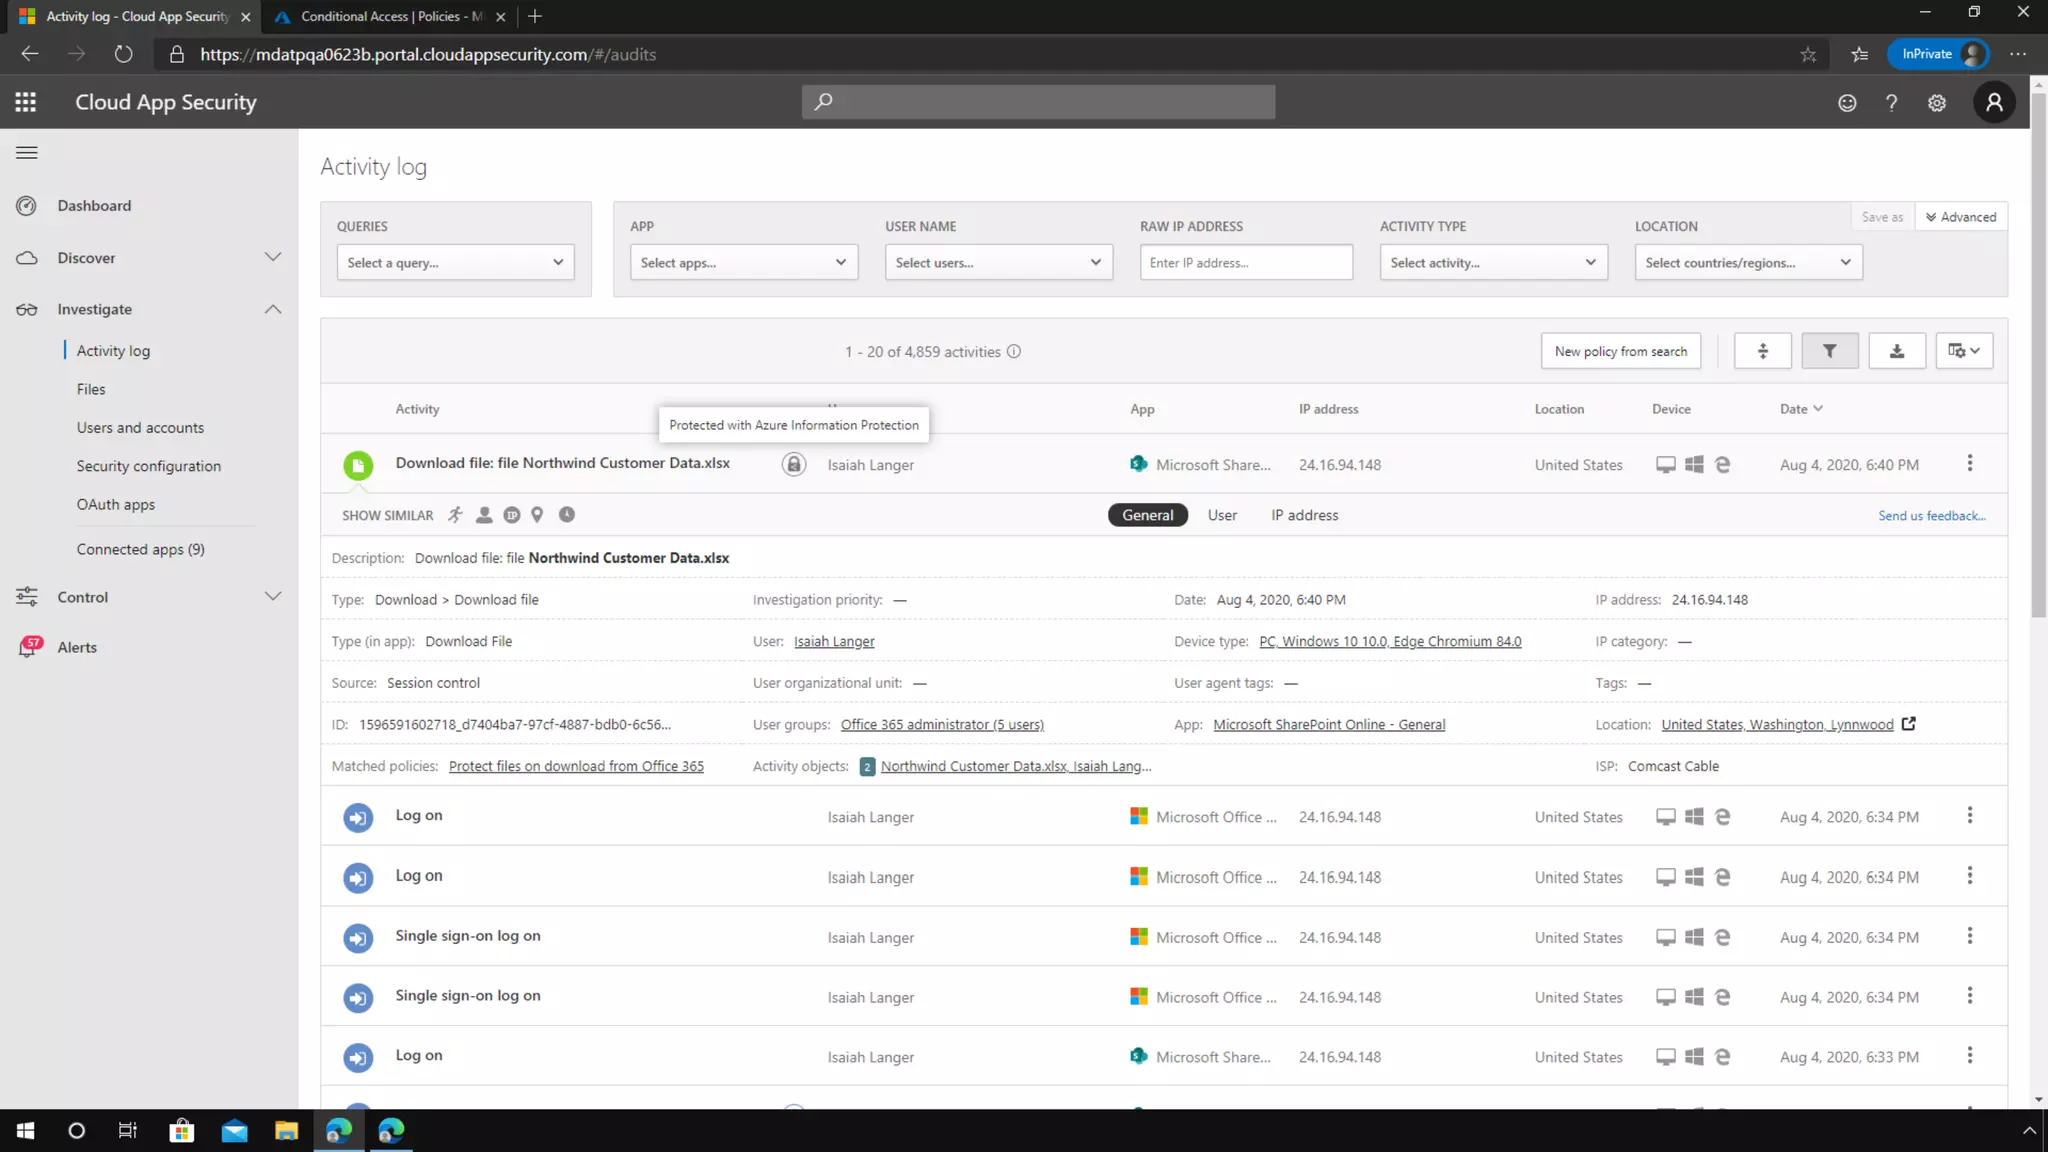The height and width of the screenshot is (1152, 2048).
Task: Toggle the Advanced filters switch
Action: 1960,217
